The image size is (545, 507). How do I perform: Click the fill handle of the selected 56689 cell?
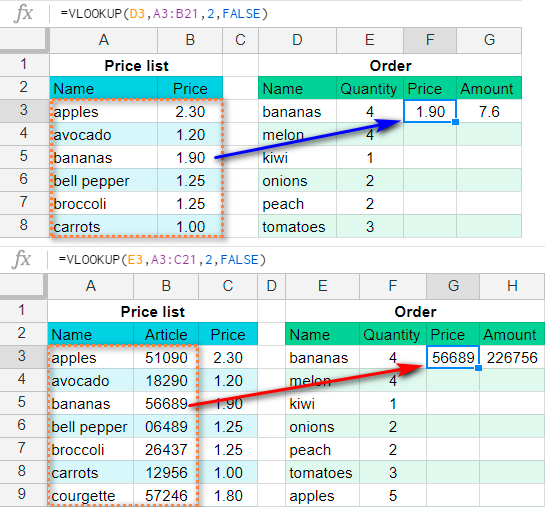(x=479, y=368)
